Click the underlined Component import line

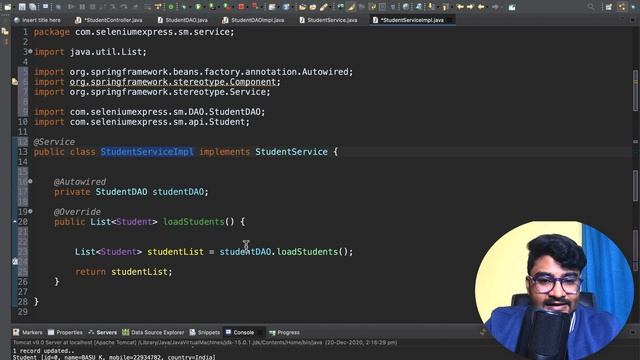pos(157,82)
